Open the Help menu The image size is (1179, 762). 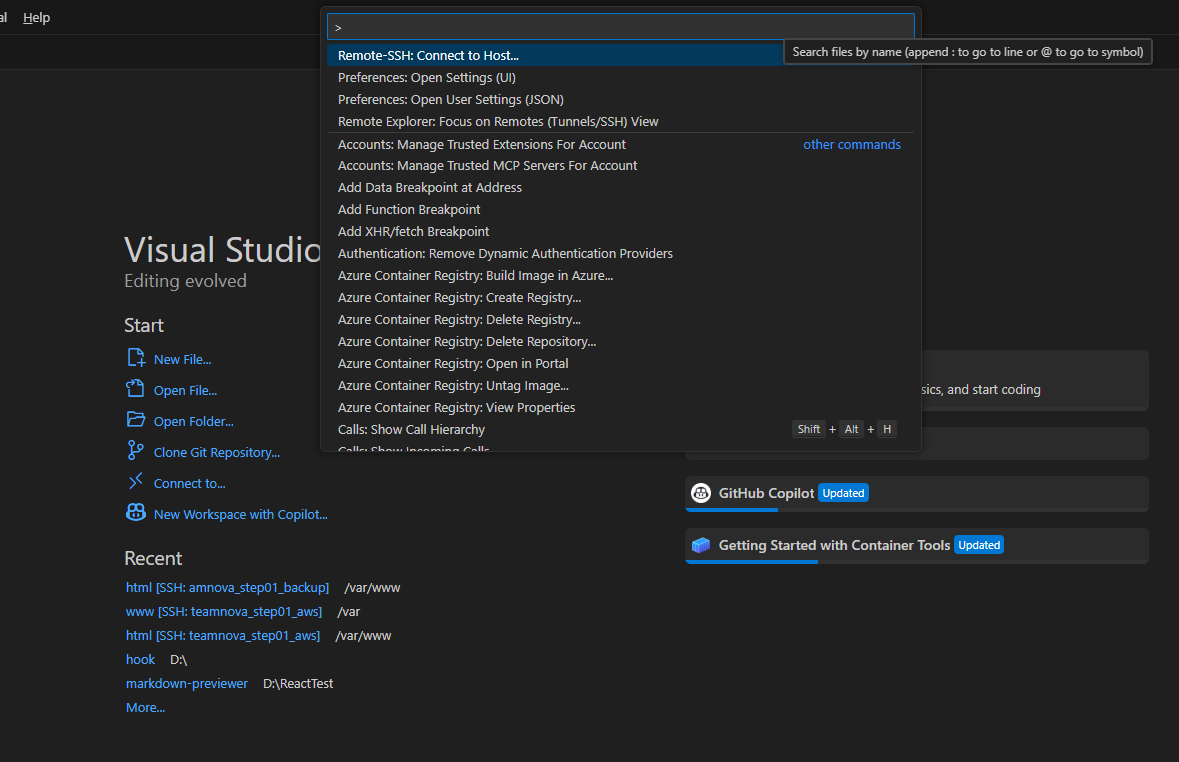tap(36, 17)
